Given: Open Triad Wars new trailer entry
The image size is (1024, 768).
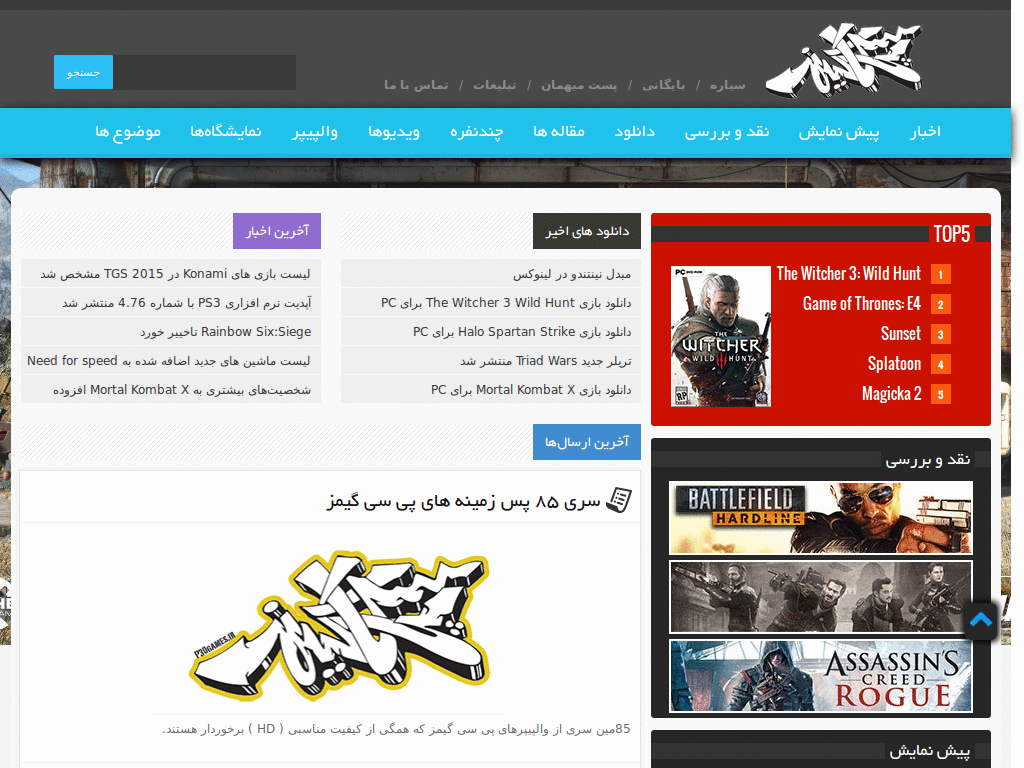Looking at the screenshot, I should [546, 361].
